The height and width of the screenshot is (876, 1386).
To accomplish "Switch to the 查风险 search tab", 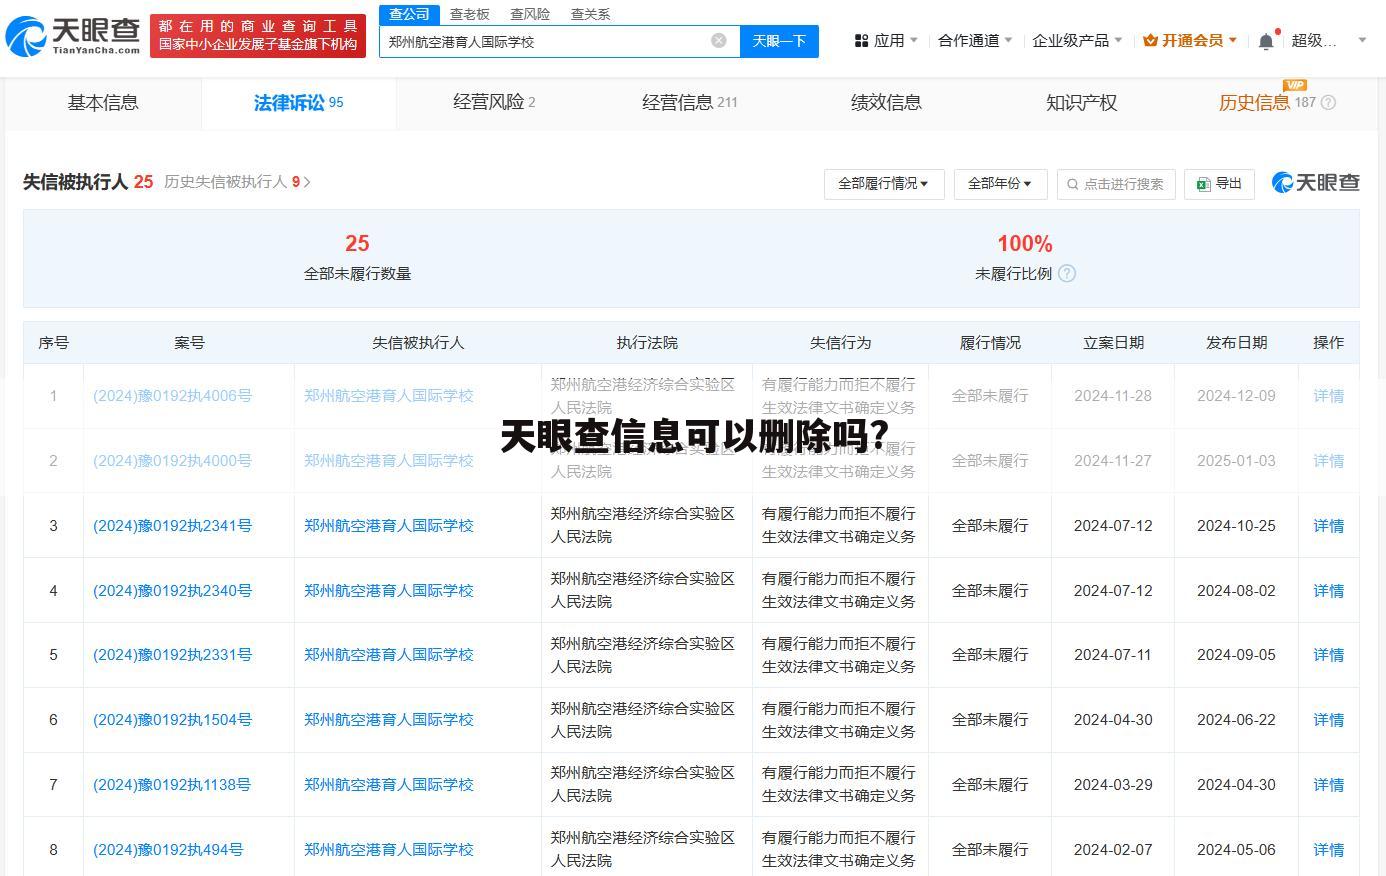I will (x=530, y=14).
